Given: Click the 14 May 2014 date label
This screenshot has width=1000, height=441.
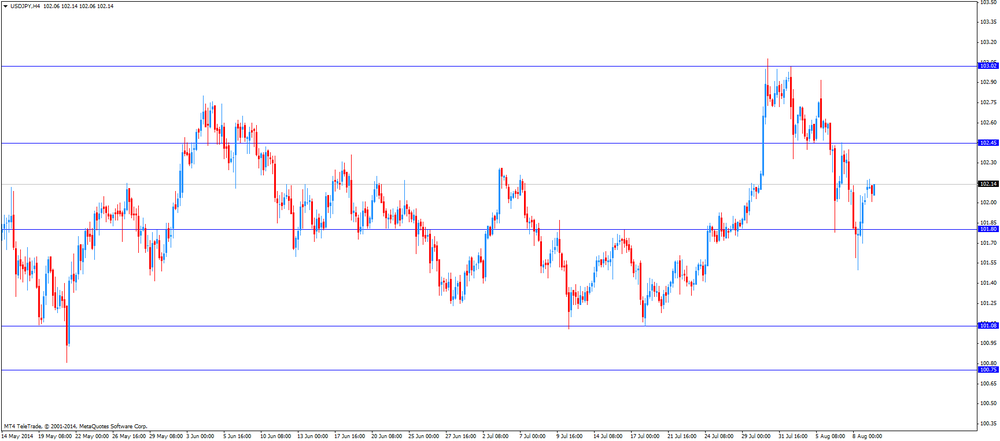Looking at the screenshot, I should coord(17,437).
